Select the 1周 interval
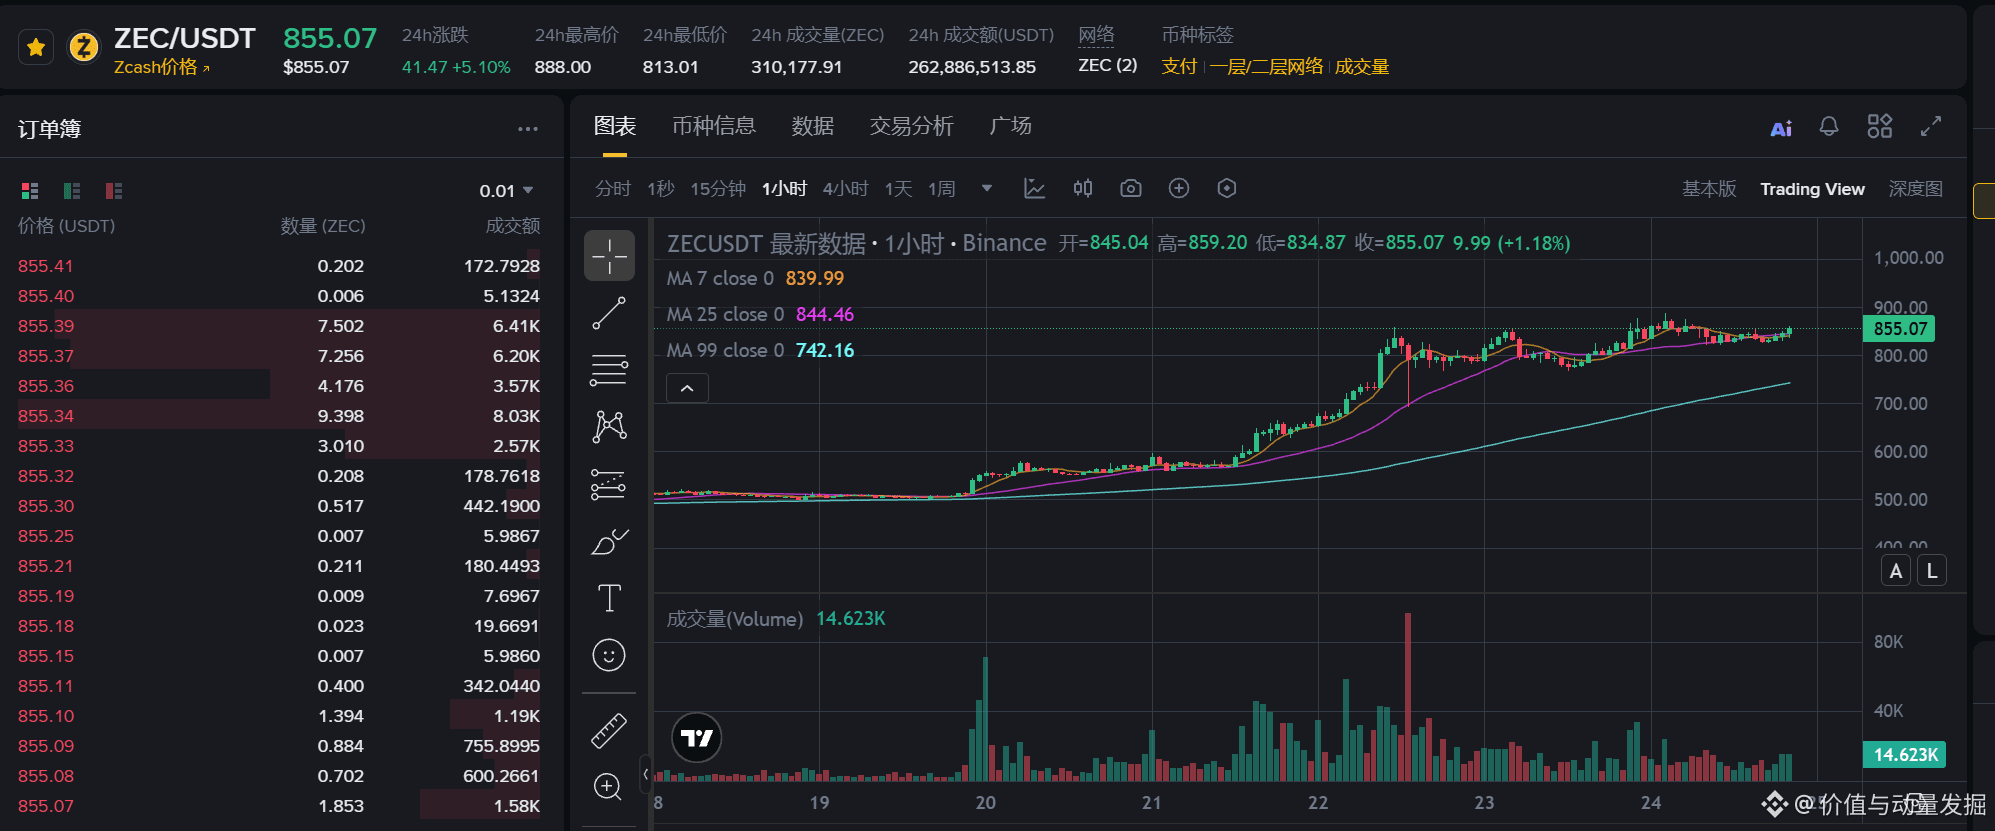Image resolution: width=1995 pixels, height=831 pixels. point(942,189)
